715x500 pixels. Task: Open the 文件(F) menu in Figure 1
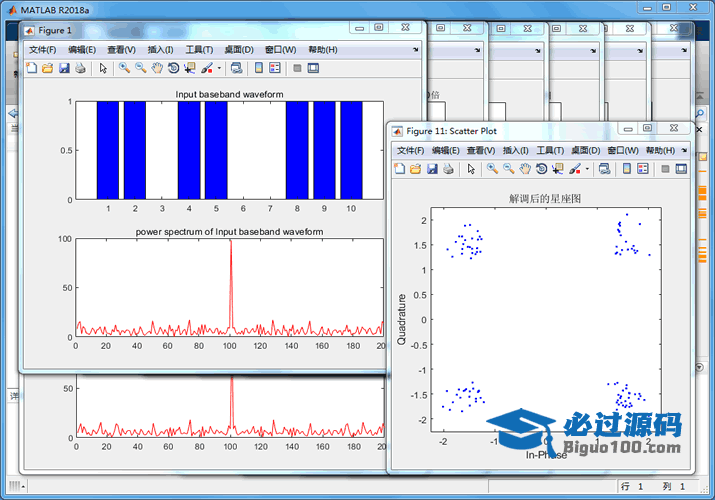[43, 49]
